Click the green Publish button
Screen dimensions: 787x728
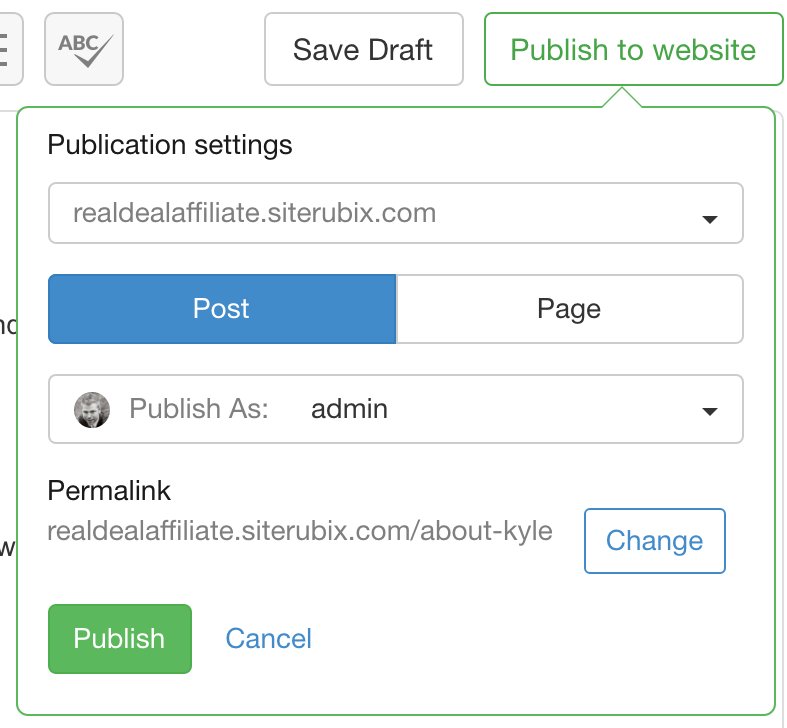[120, 639]
